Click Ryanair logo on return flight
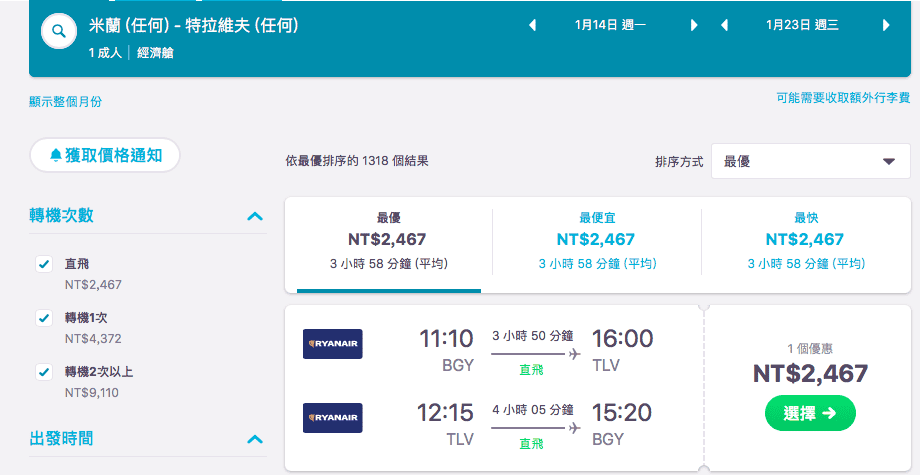The image size is (920, 475). click(333, 418)
